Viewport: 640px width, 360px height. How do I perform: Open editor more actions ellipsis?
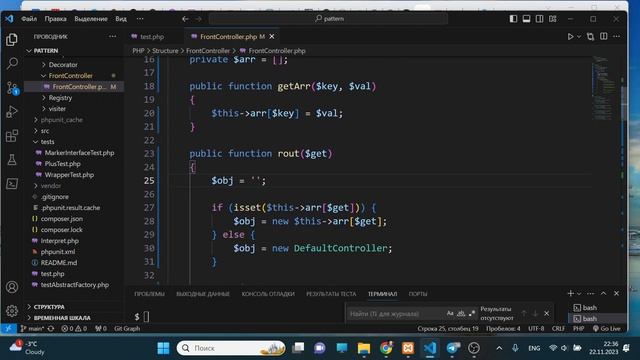[617, 36]
